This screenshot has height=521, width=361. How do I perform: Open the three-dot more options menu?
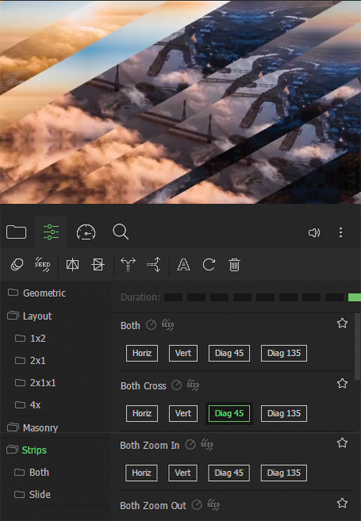click(x=341, y=232)
